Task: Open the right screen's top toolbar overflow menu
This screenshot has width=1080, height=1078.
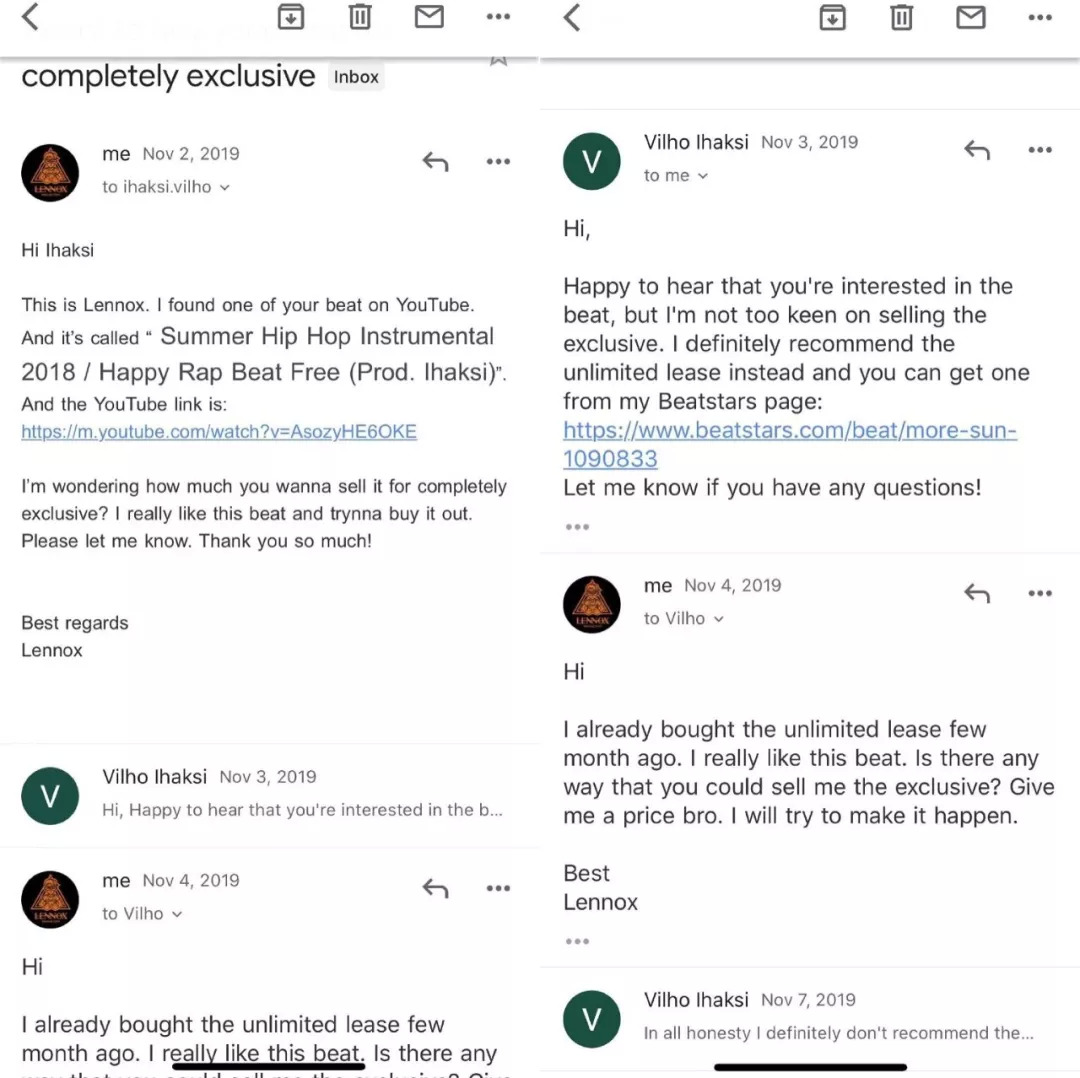Action: (x=1040, y=17)
